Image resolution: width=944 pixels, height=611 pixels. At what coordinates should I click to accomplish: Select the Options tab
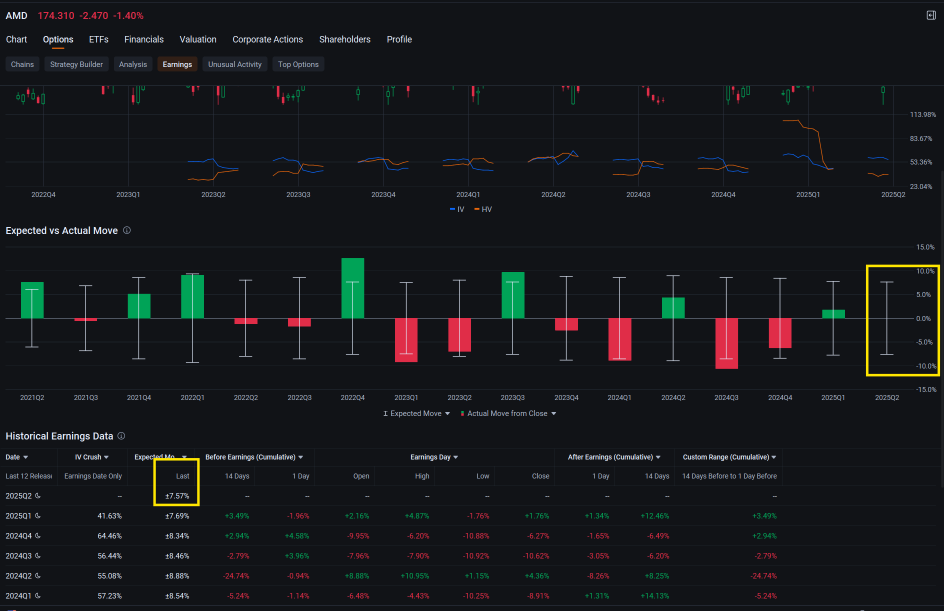58,39
